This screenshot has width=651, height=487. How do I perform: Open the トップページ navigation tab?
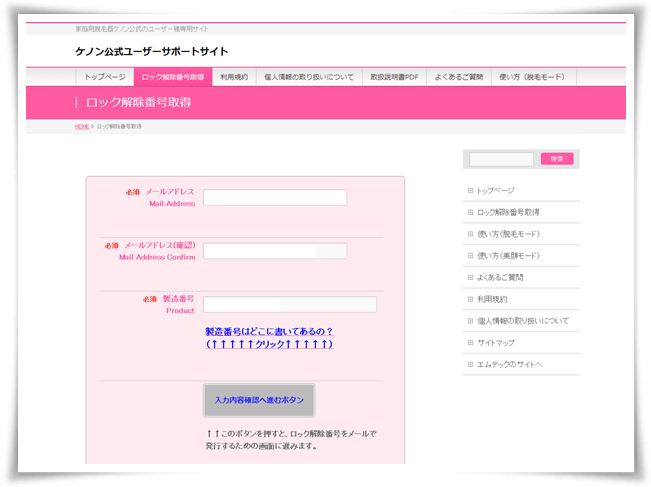click(105, 77)
